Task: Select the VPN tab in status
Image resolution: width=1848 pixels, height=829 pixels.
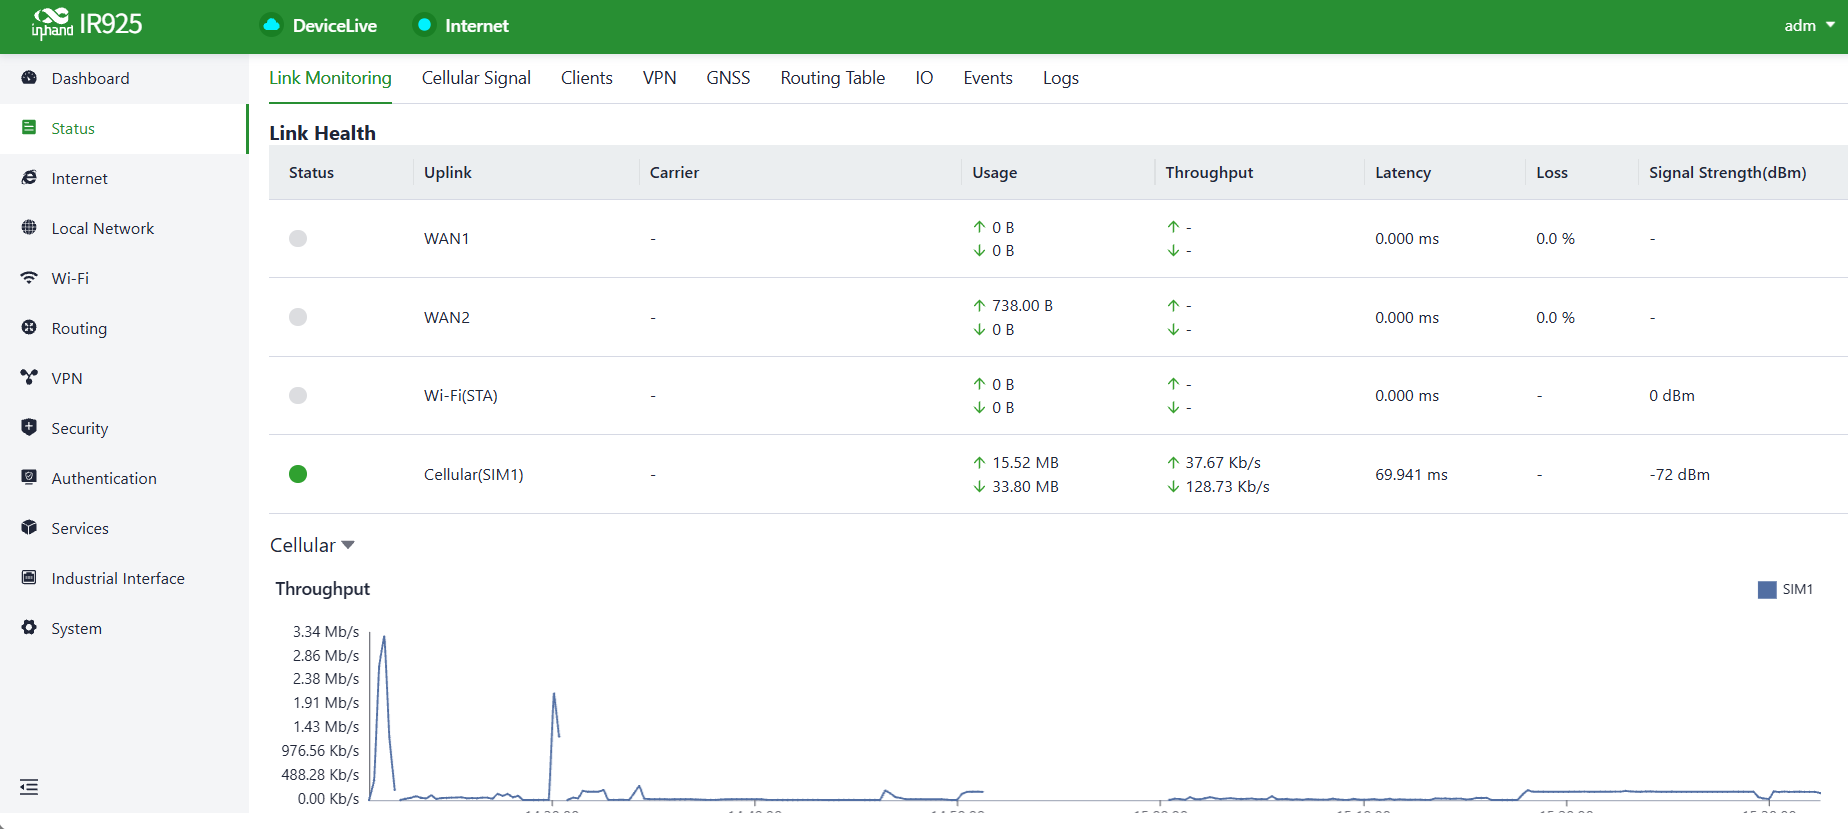Action: click(660, 78)
